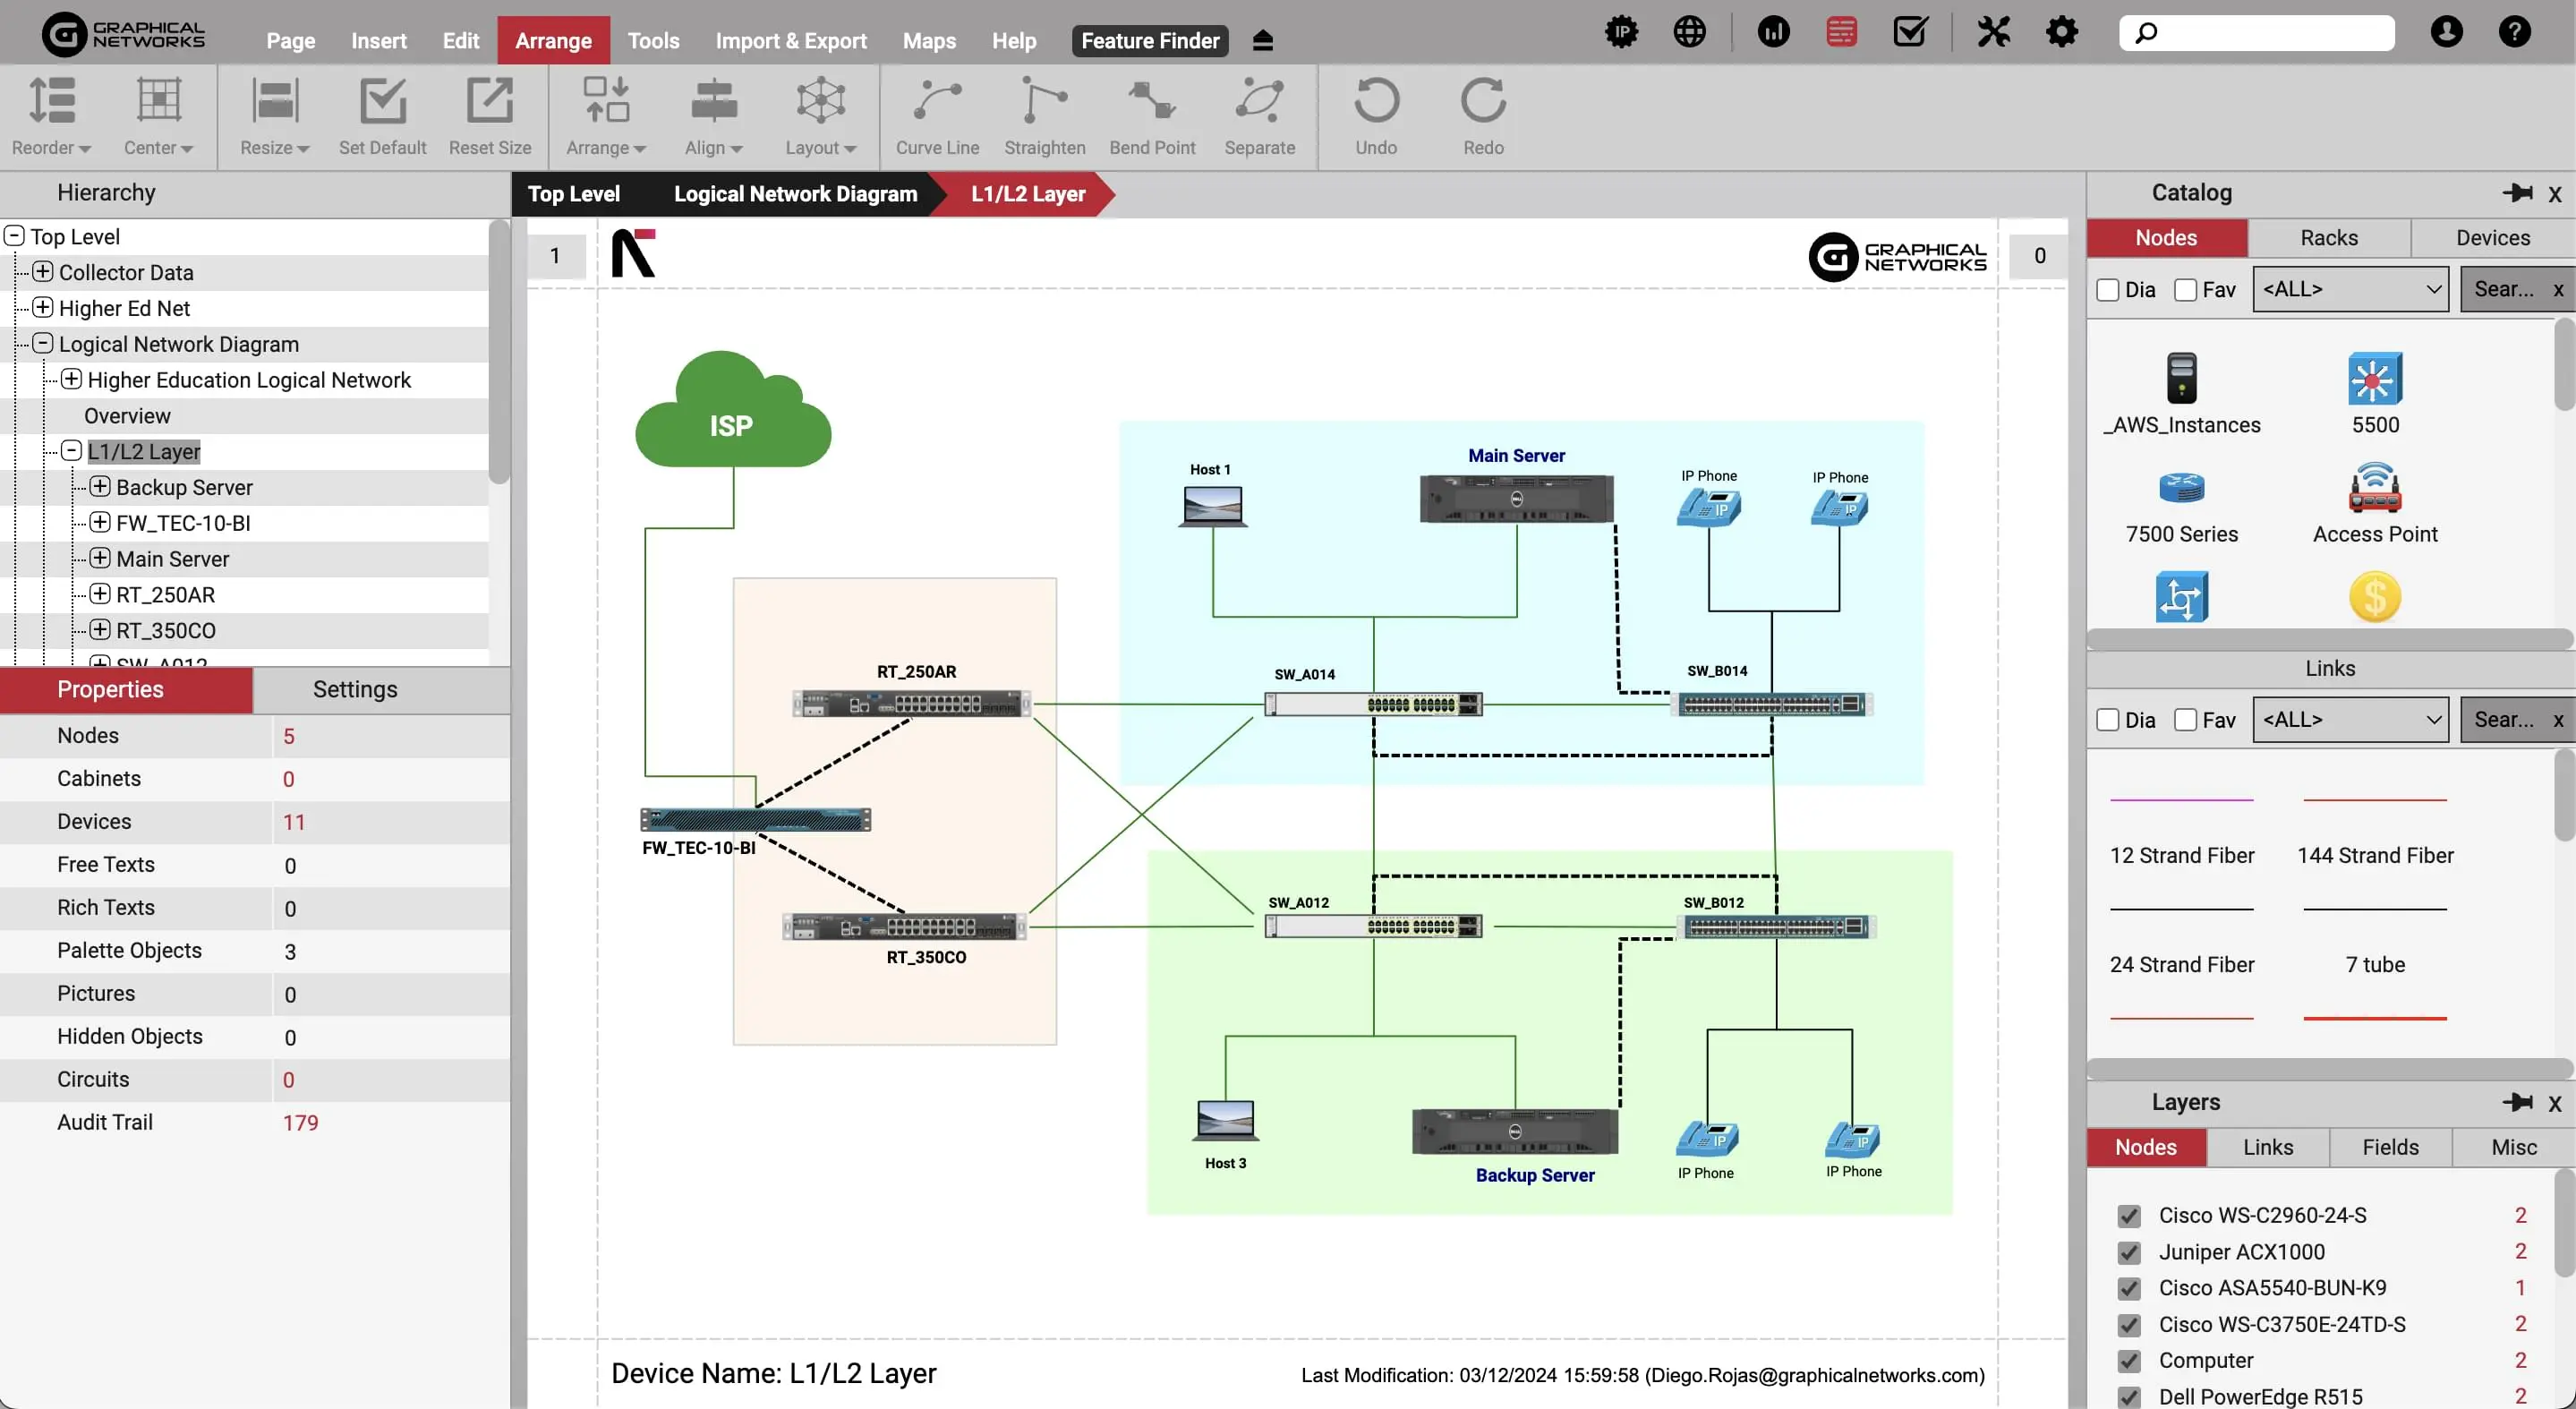The image size is (2576, 1409).
Task: Switch to the Settings tab
Action: 355,690
